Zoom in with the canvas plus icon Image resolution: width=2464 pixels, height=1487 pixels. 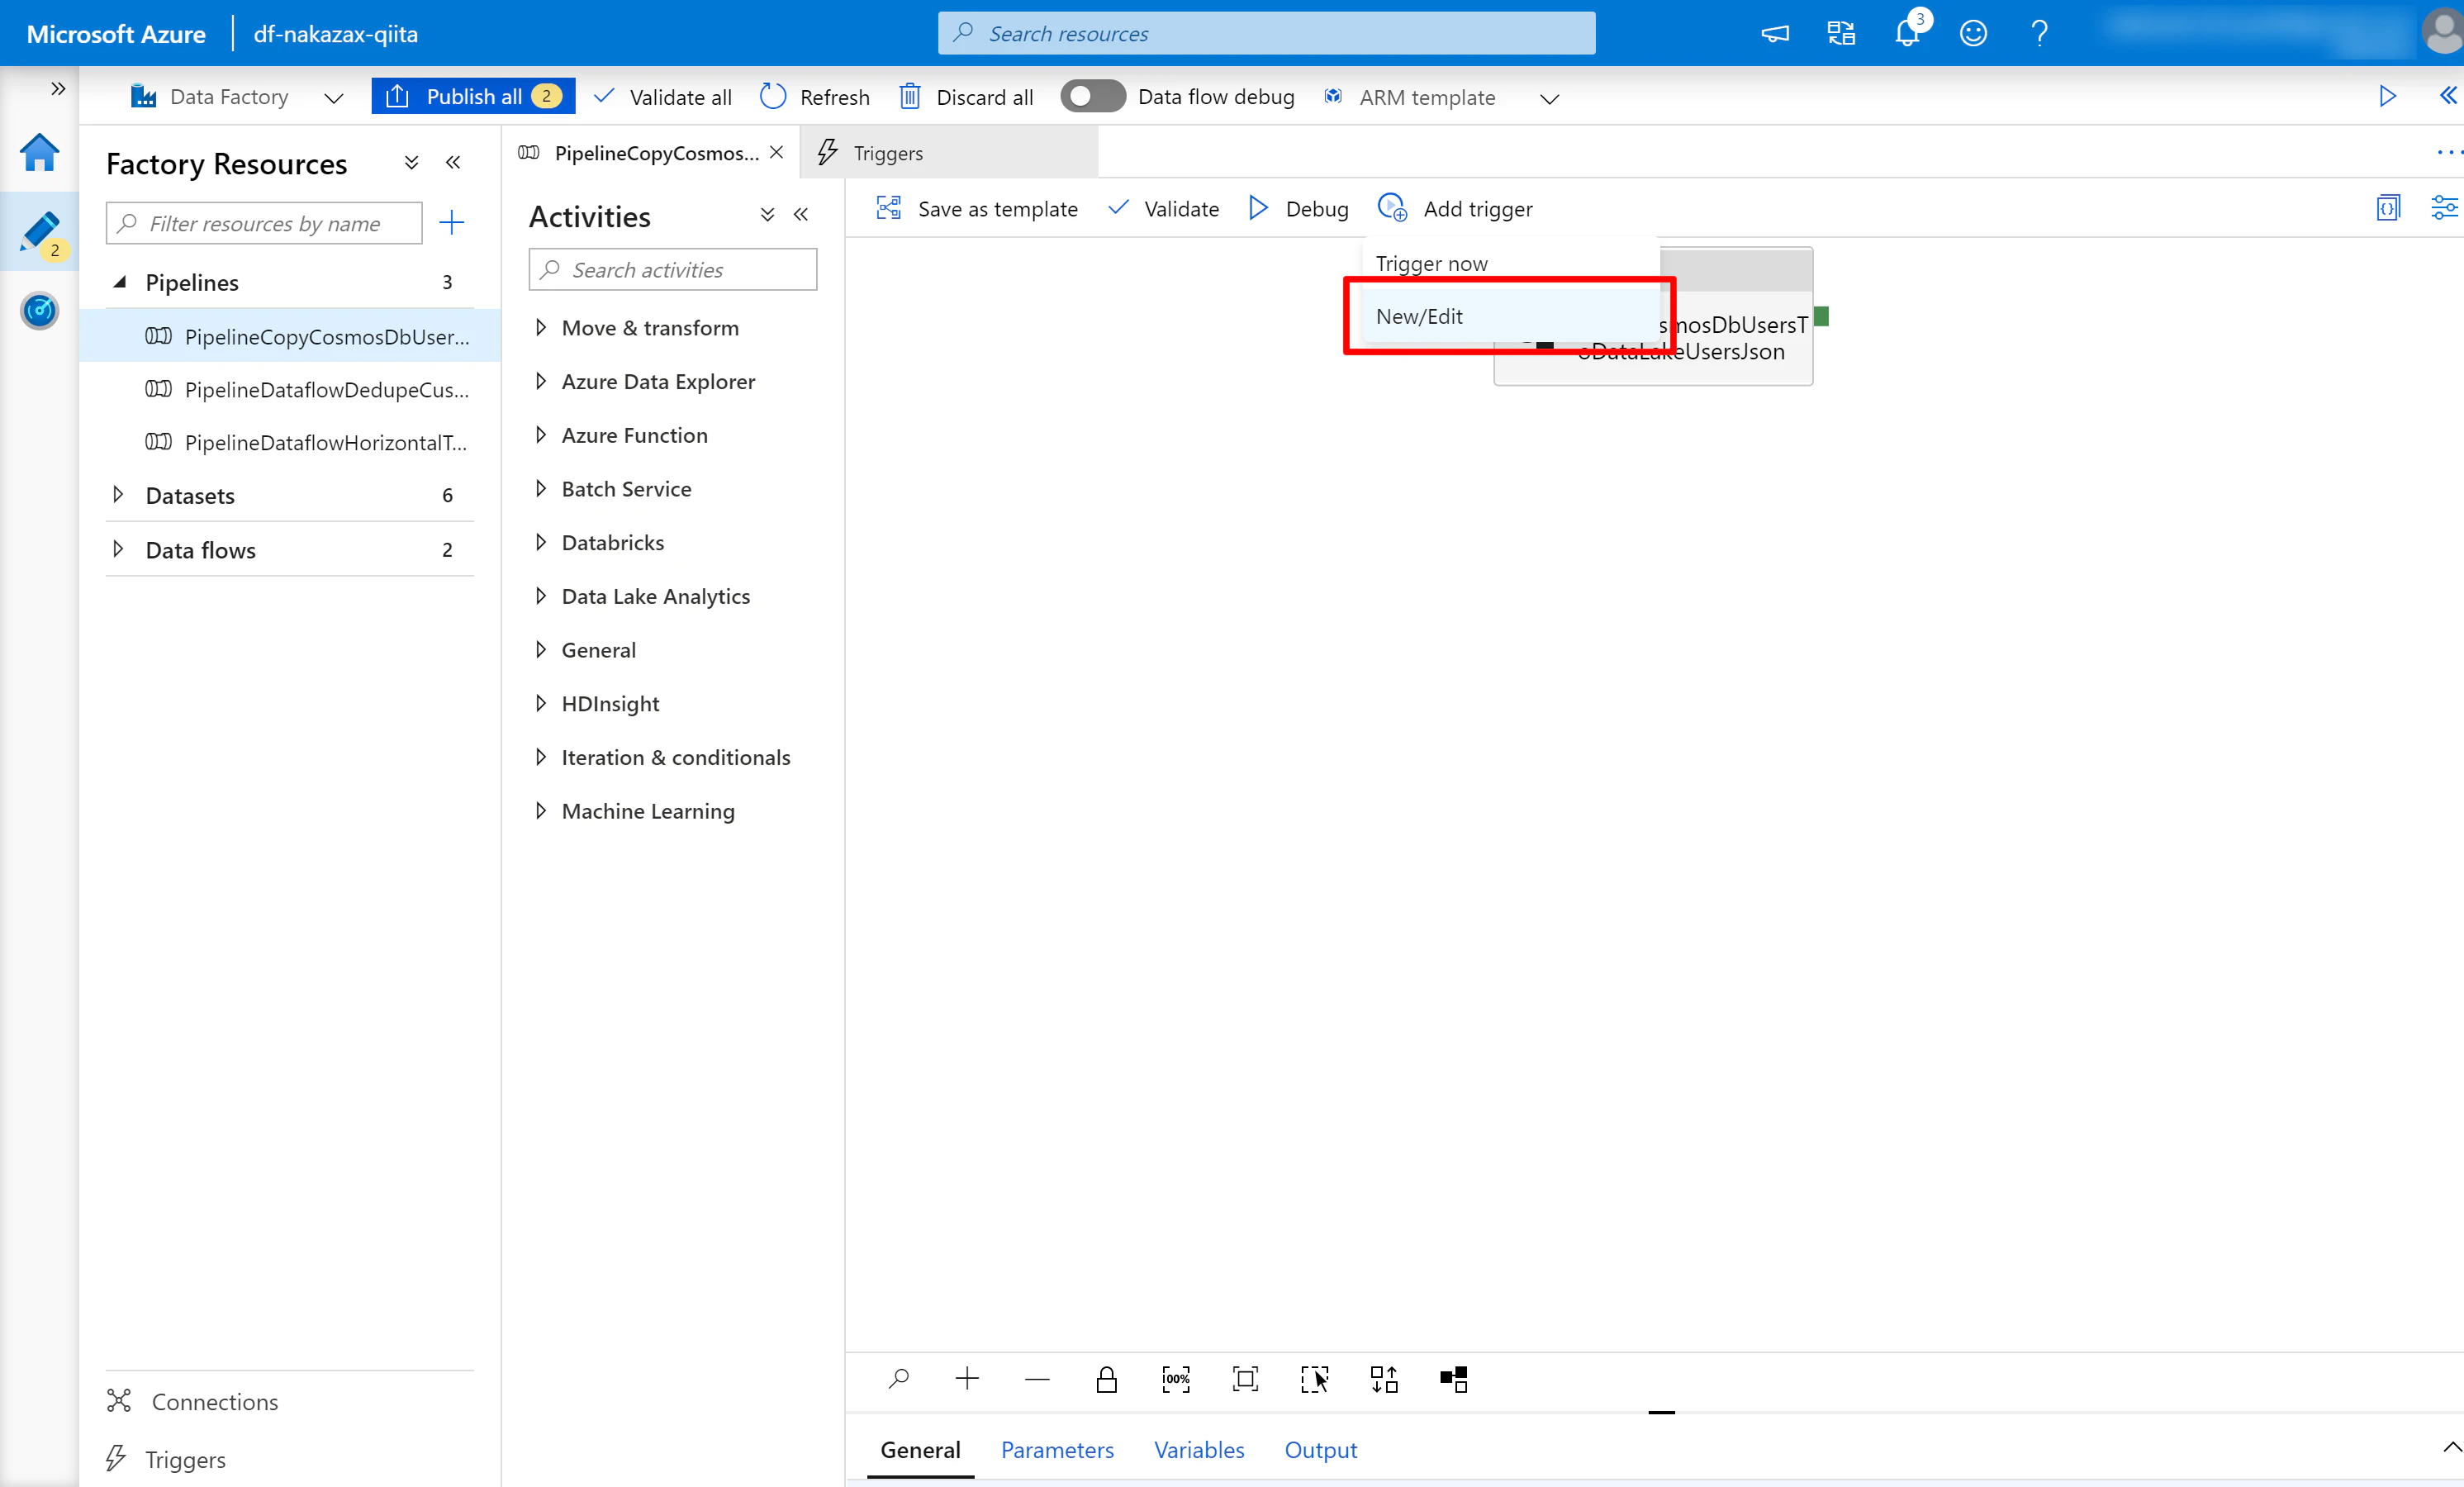click(967, 1380)
